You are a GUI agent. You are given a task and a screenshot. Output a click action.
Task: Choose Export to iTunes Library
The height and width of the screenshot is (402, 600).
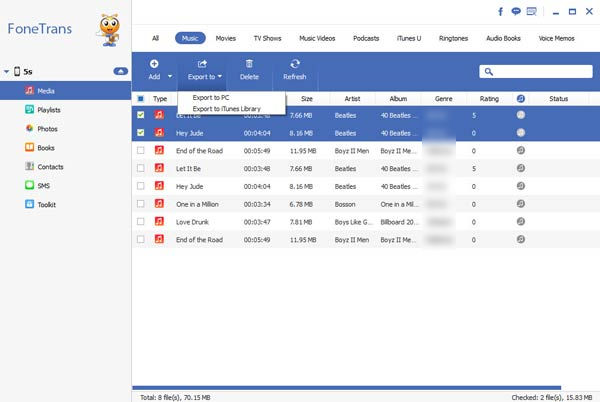[x=227, y=109]
